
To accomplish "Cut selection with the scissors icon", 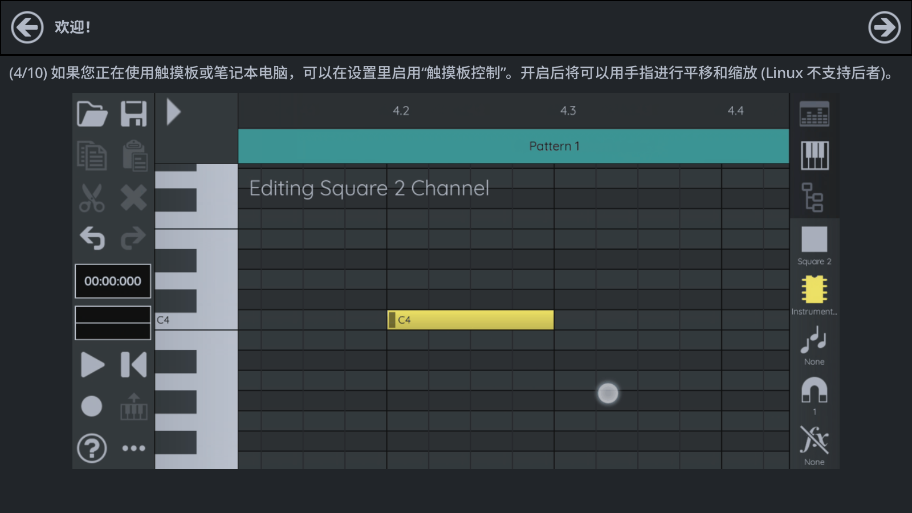I will coord(92,198).
